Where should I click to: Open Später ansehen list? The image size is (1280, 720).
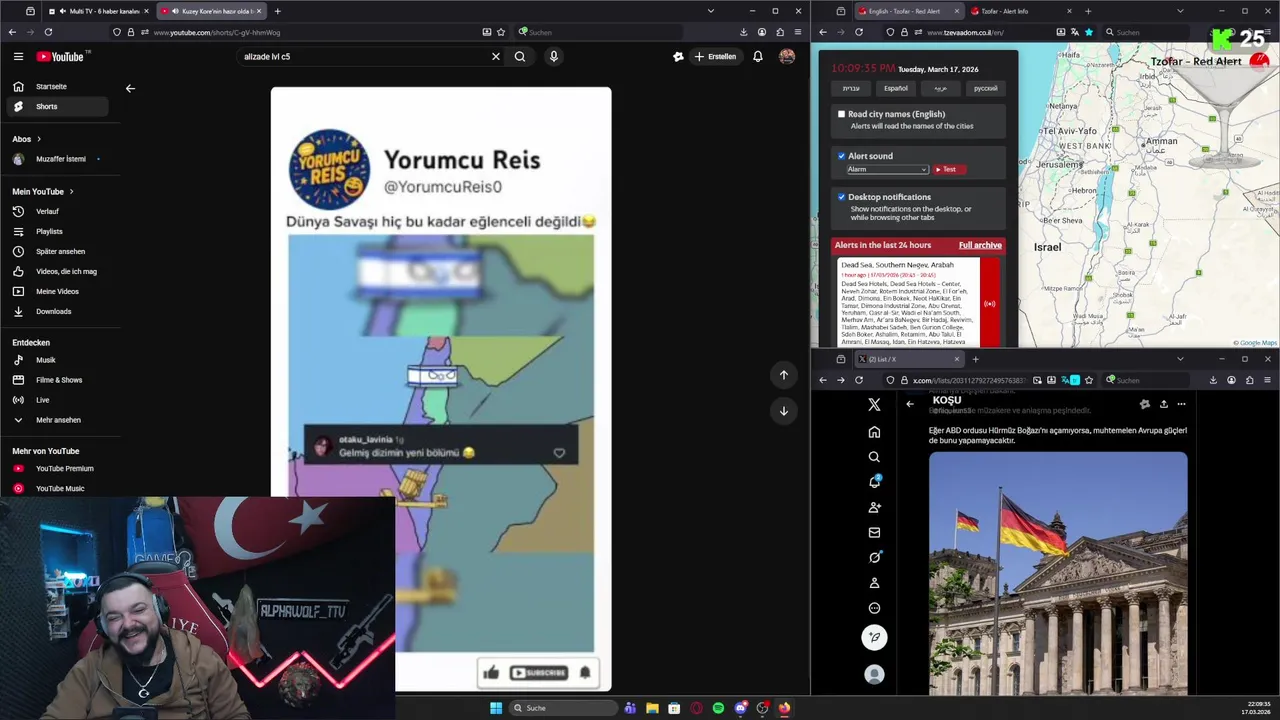(58, 251)
